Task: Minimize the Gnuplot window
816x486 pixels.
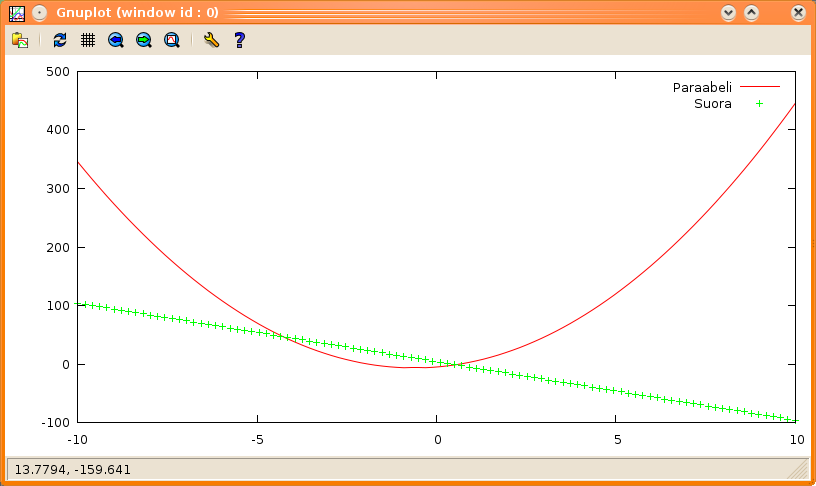Action: [728, 13]
